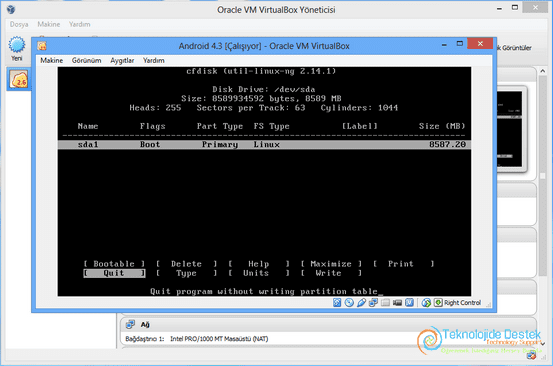Viewport: 553px width, 366px height.
Task: Click the mouse integration status icon
Action: (x=426, y=303)
